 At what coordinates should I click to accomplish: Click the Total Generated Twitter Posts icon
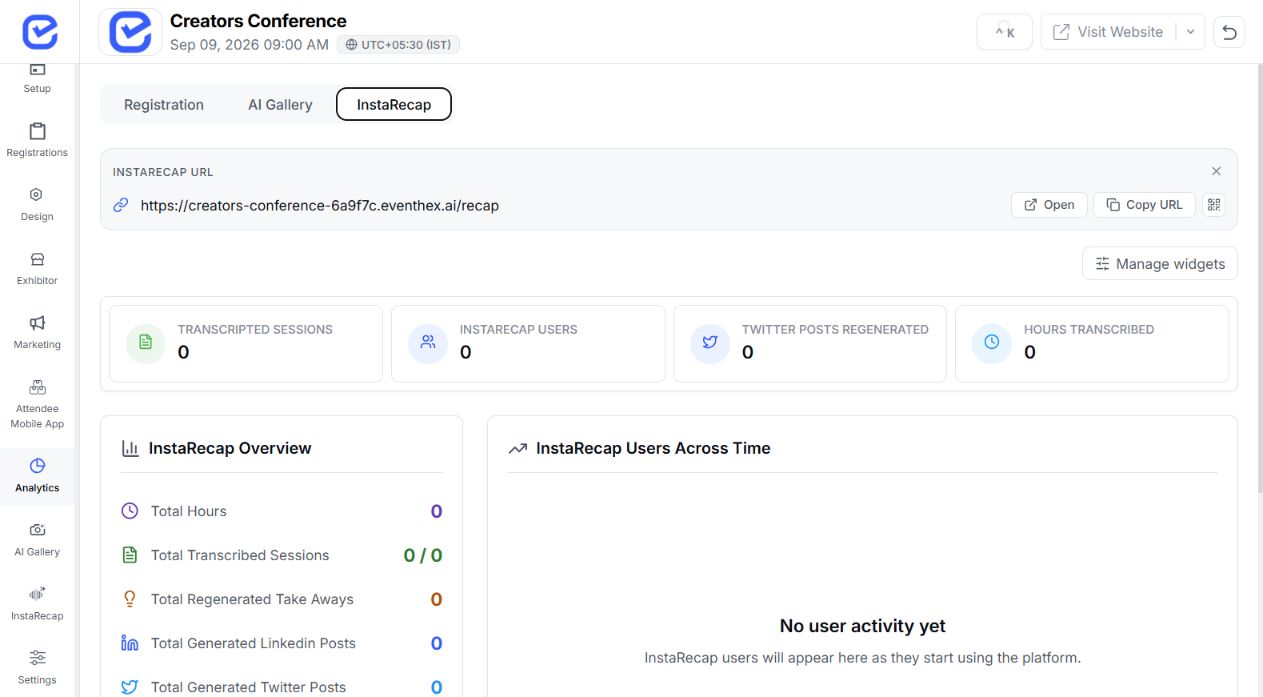tap(129, 687)
